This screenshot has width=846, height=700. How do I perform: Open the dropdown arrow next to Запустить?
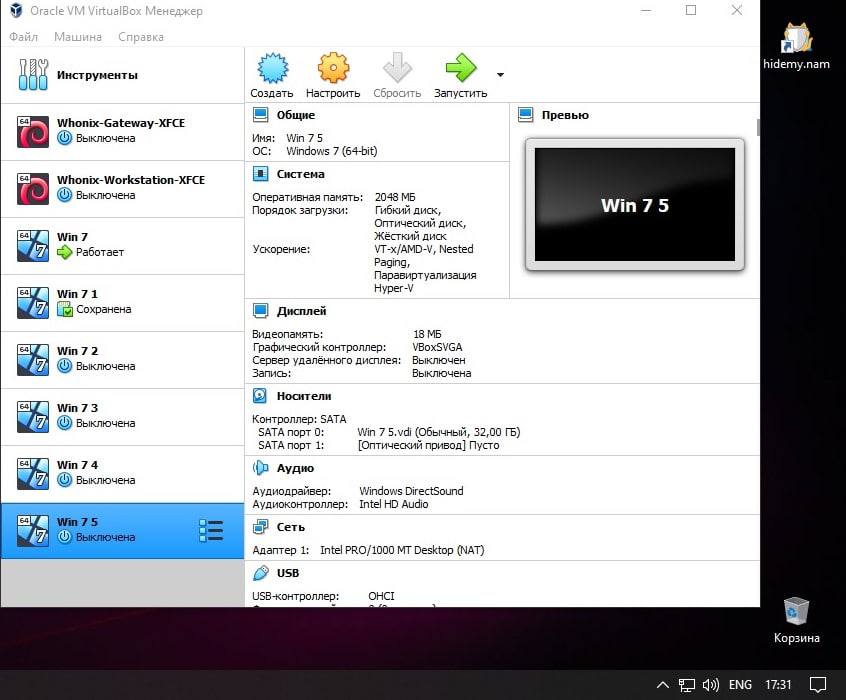click(500, 74)
